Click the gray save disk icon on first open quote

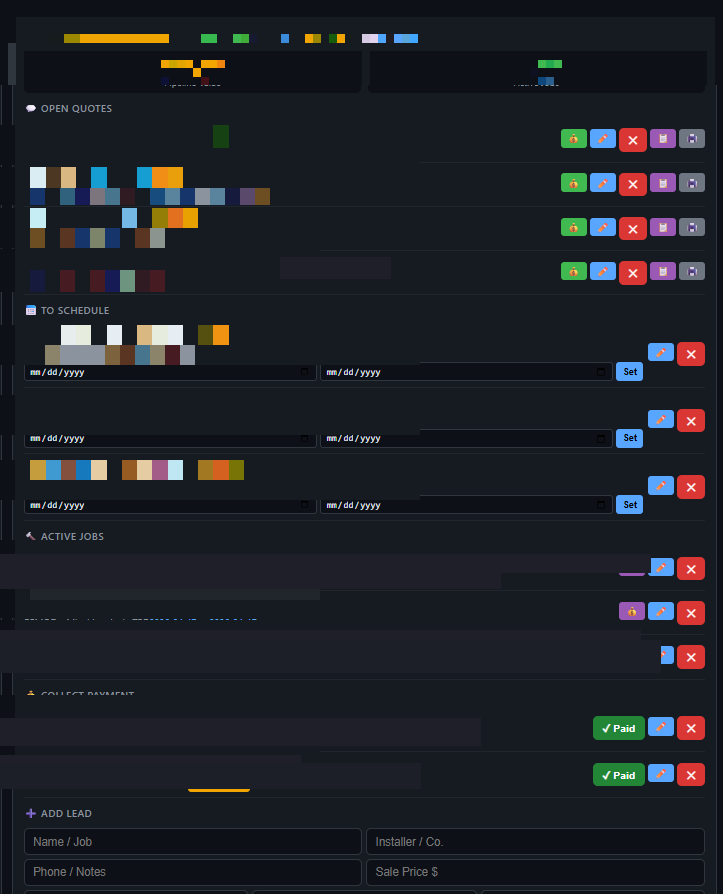(x=692, y=139)
